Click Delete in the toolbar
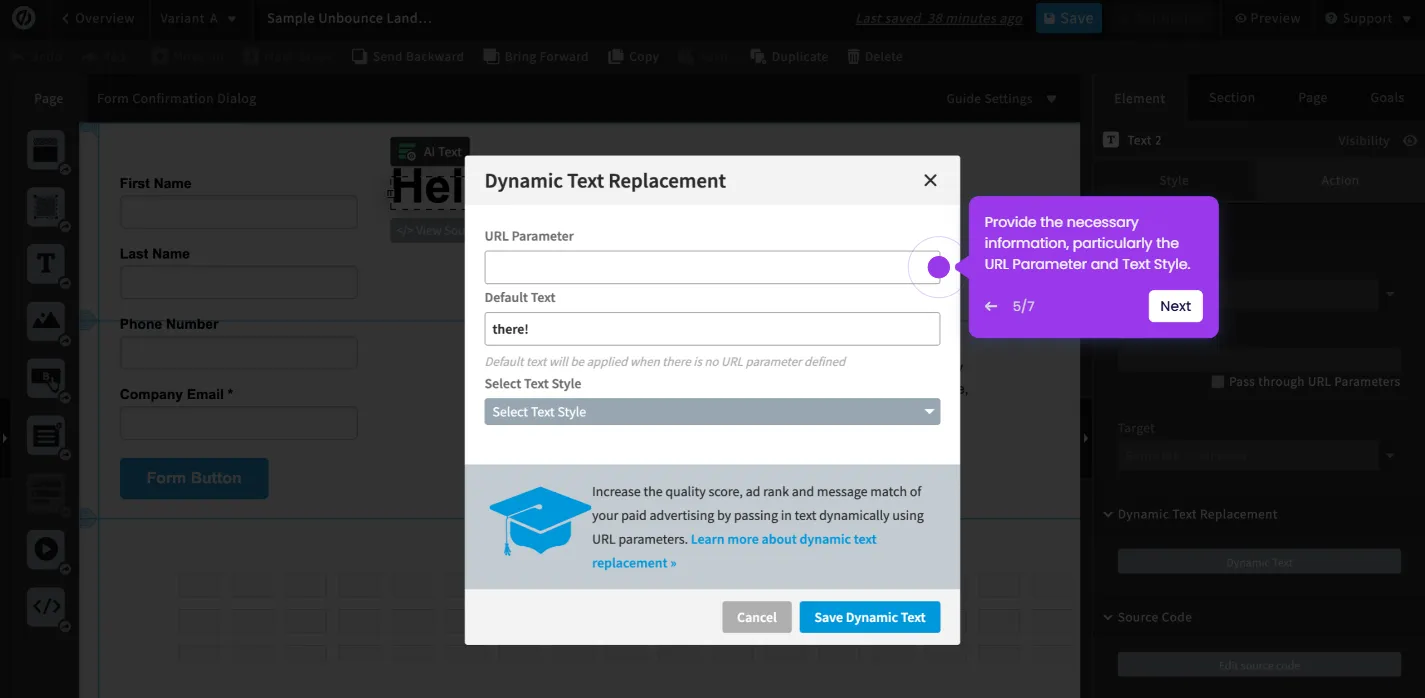 point(875,57)
